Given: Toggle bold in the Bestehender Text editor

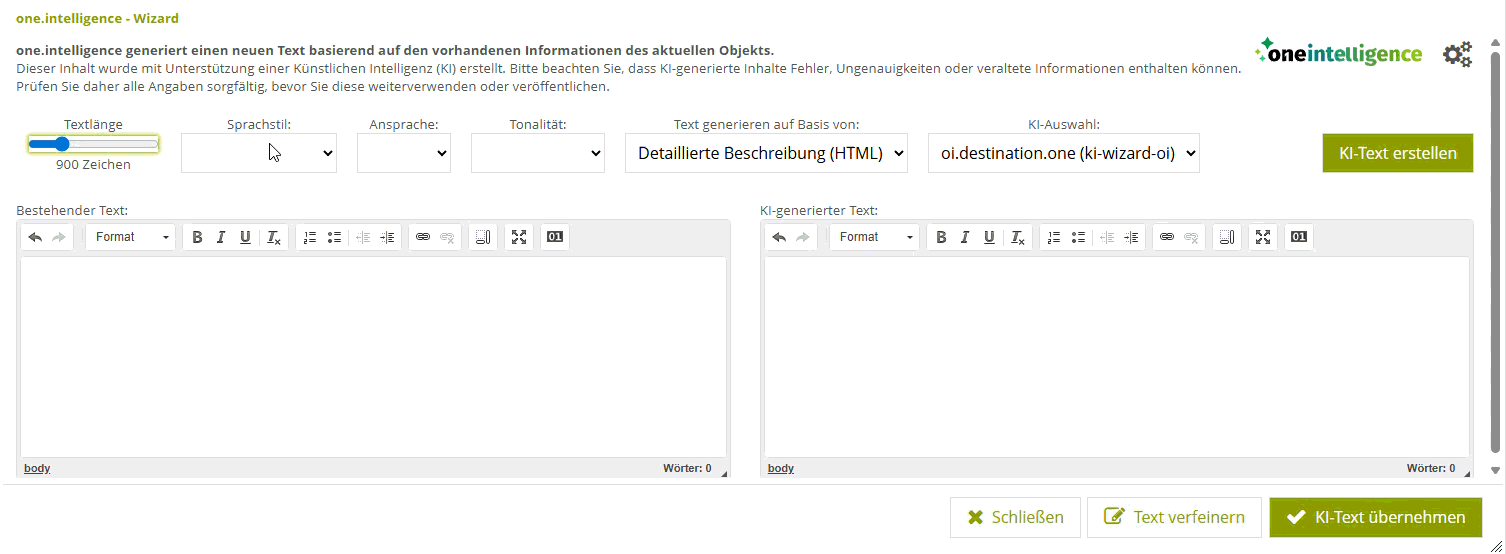Looking at the screenshot, I should click(x=197, y=237).
